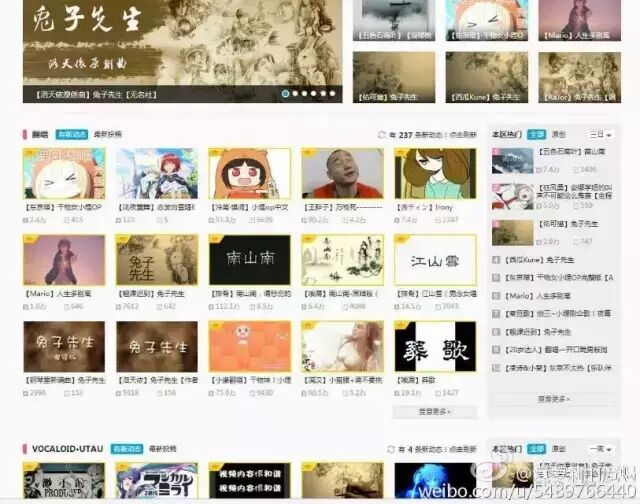Click 【西瓜Kune】兔子先生 in the hot list
640x504 pixels.
pos(539,260)
